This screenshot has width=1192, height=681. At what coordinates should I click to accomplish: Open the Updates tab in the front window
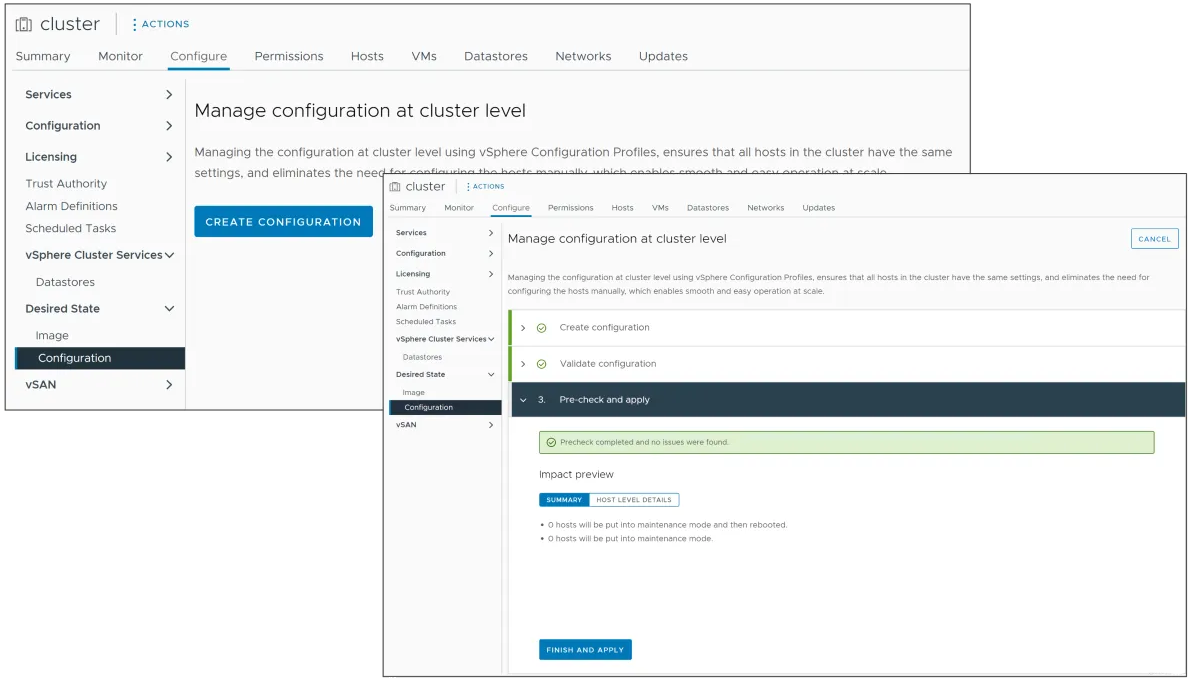(819, 208)
